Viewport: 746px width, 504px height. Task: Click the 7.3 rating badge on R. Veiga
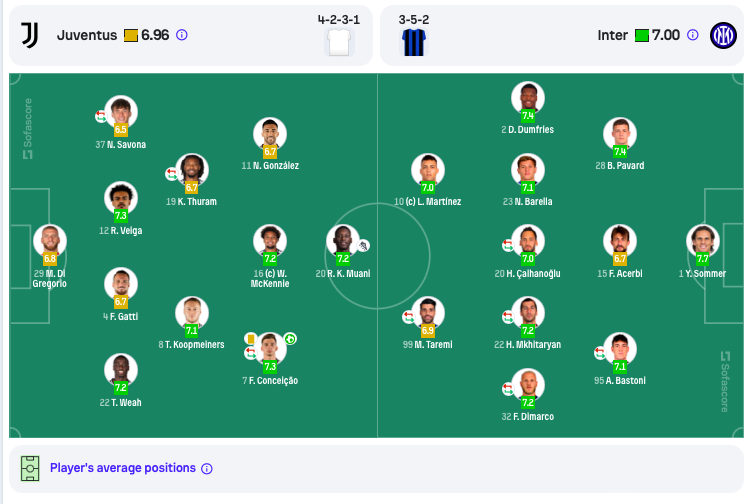(x=121, y=216)
